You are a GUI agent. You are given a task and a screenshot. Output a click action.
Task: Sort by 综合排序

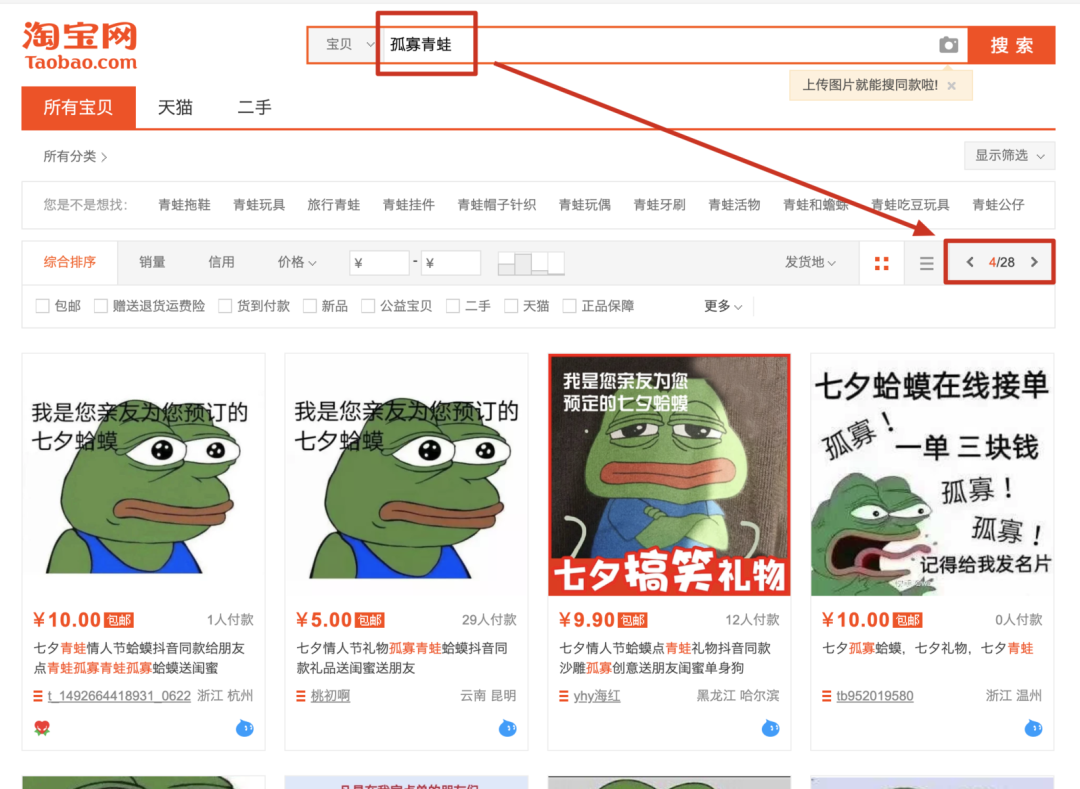pyautogui.click(x=70, y=262)
